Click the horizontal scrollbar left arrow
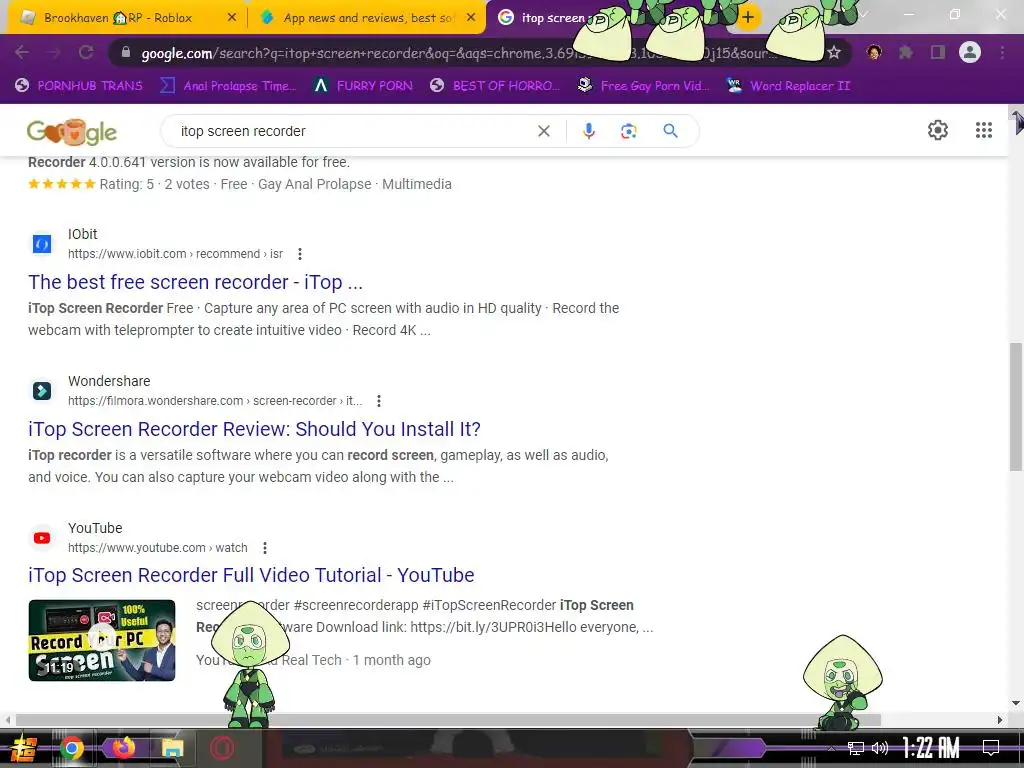 (7, 720)
